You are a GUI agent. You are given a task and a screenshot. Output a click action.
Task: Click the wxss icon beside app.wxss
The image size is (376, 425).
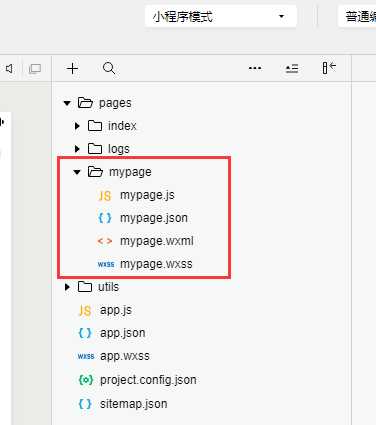[x=86, y=356]
